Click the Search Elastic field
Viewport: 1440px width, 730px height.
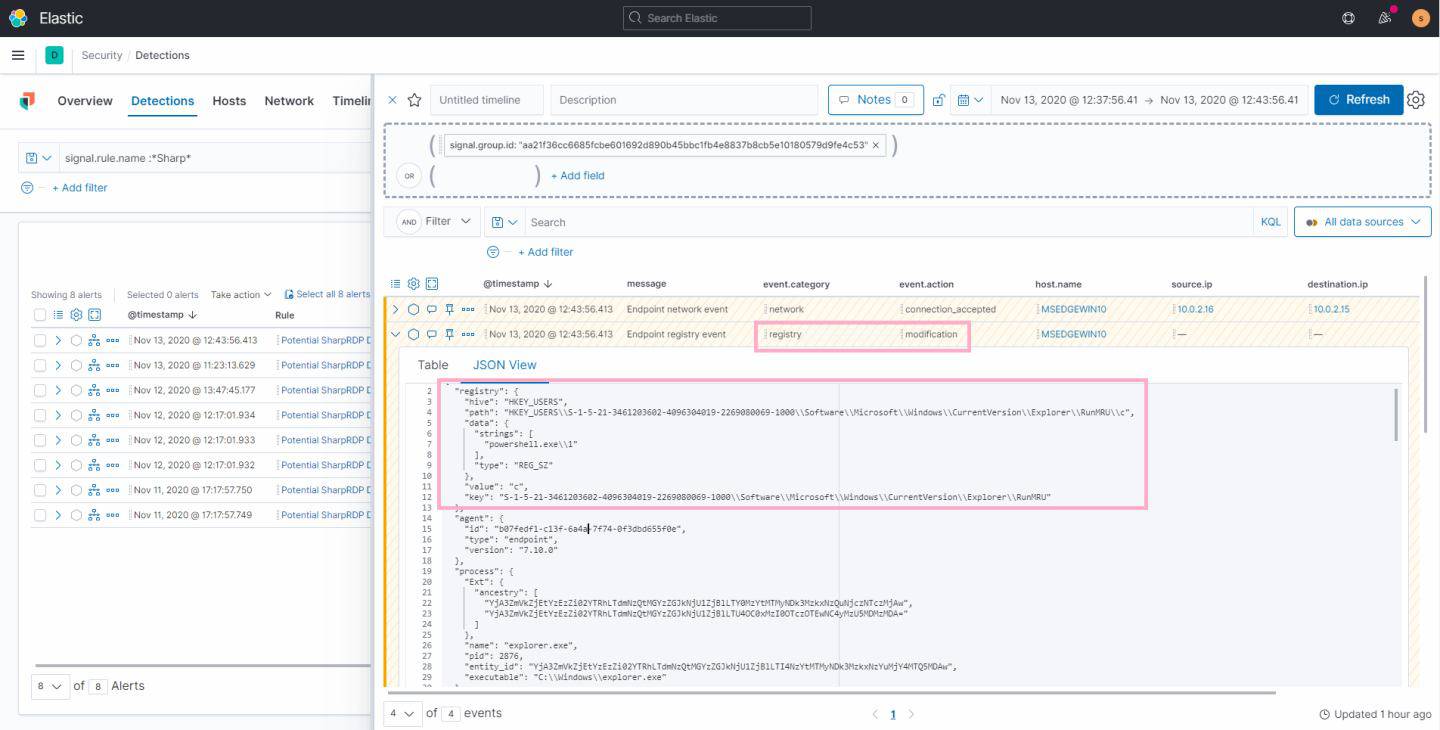(717, 18)
